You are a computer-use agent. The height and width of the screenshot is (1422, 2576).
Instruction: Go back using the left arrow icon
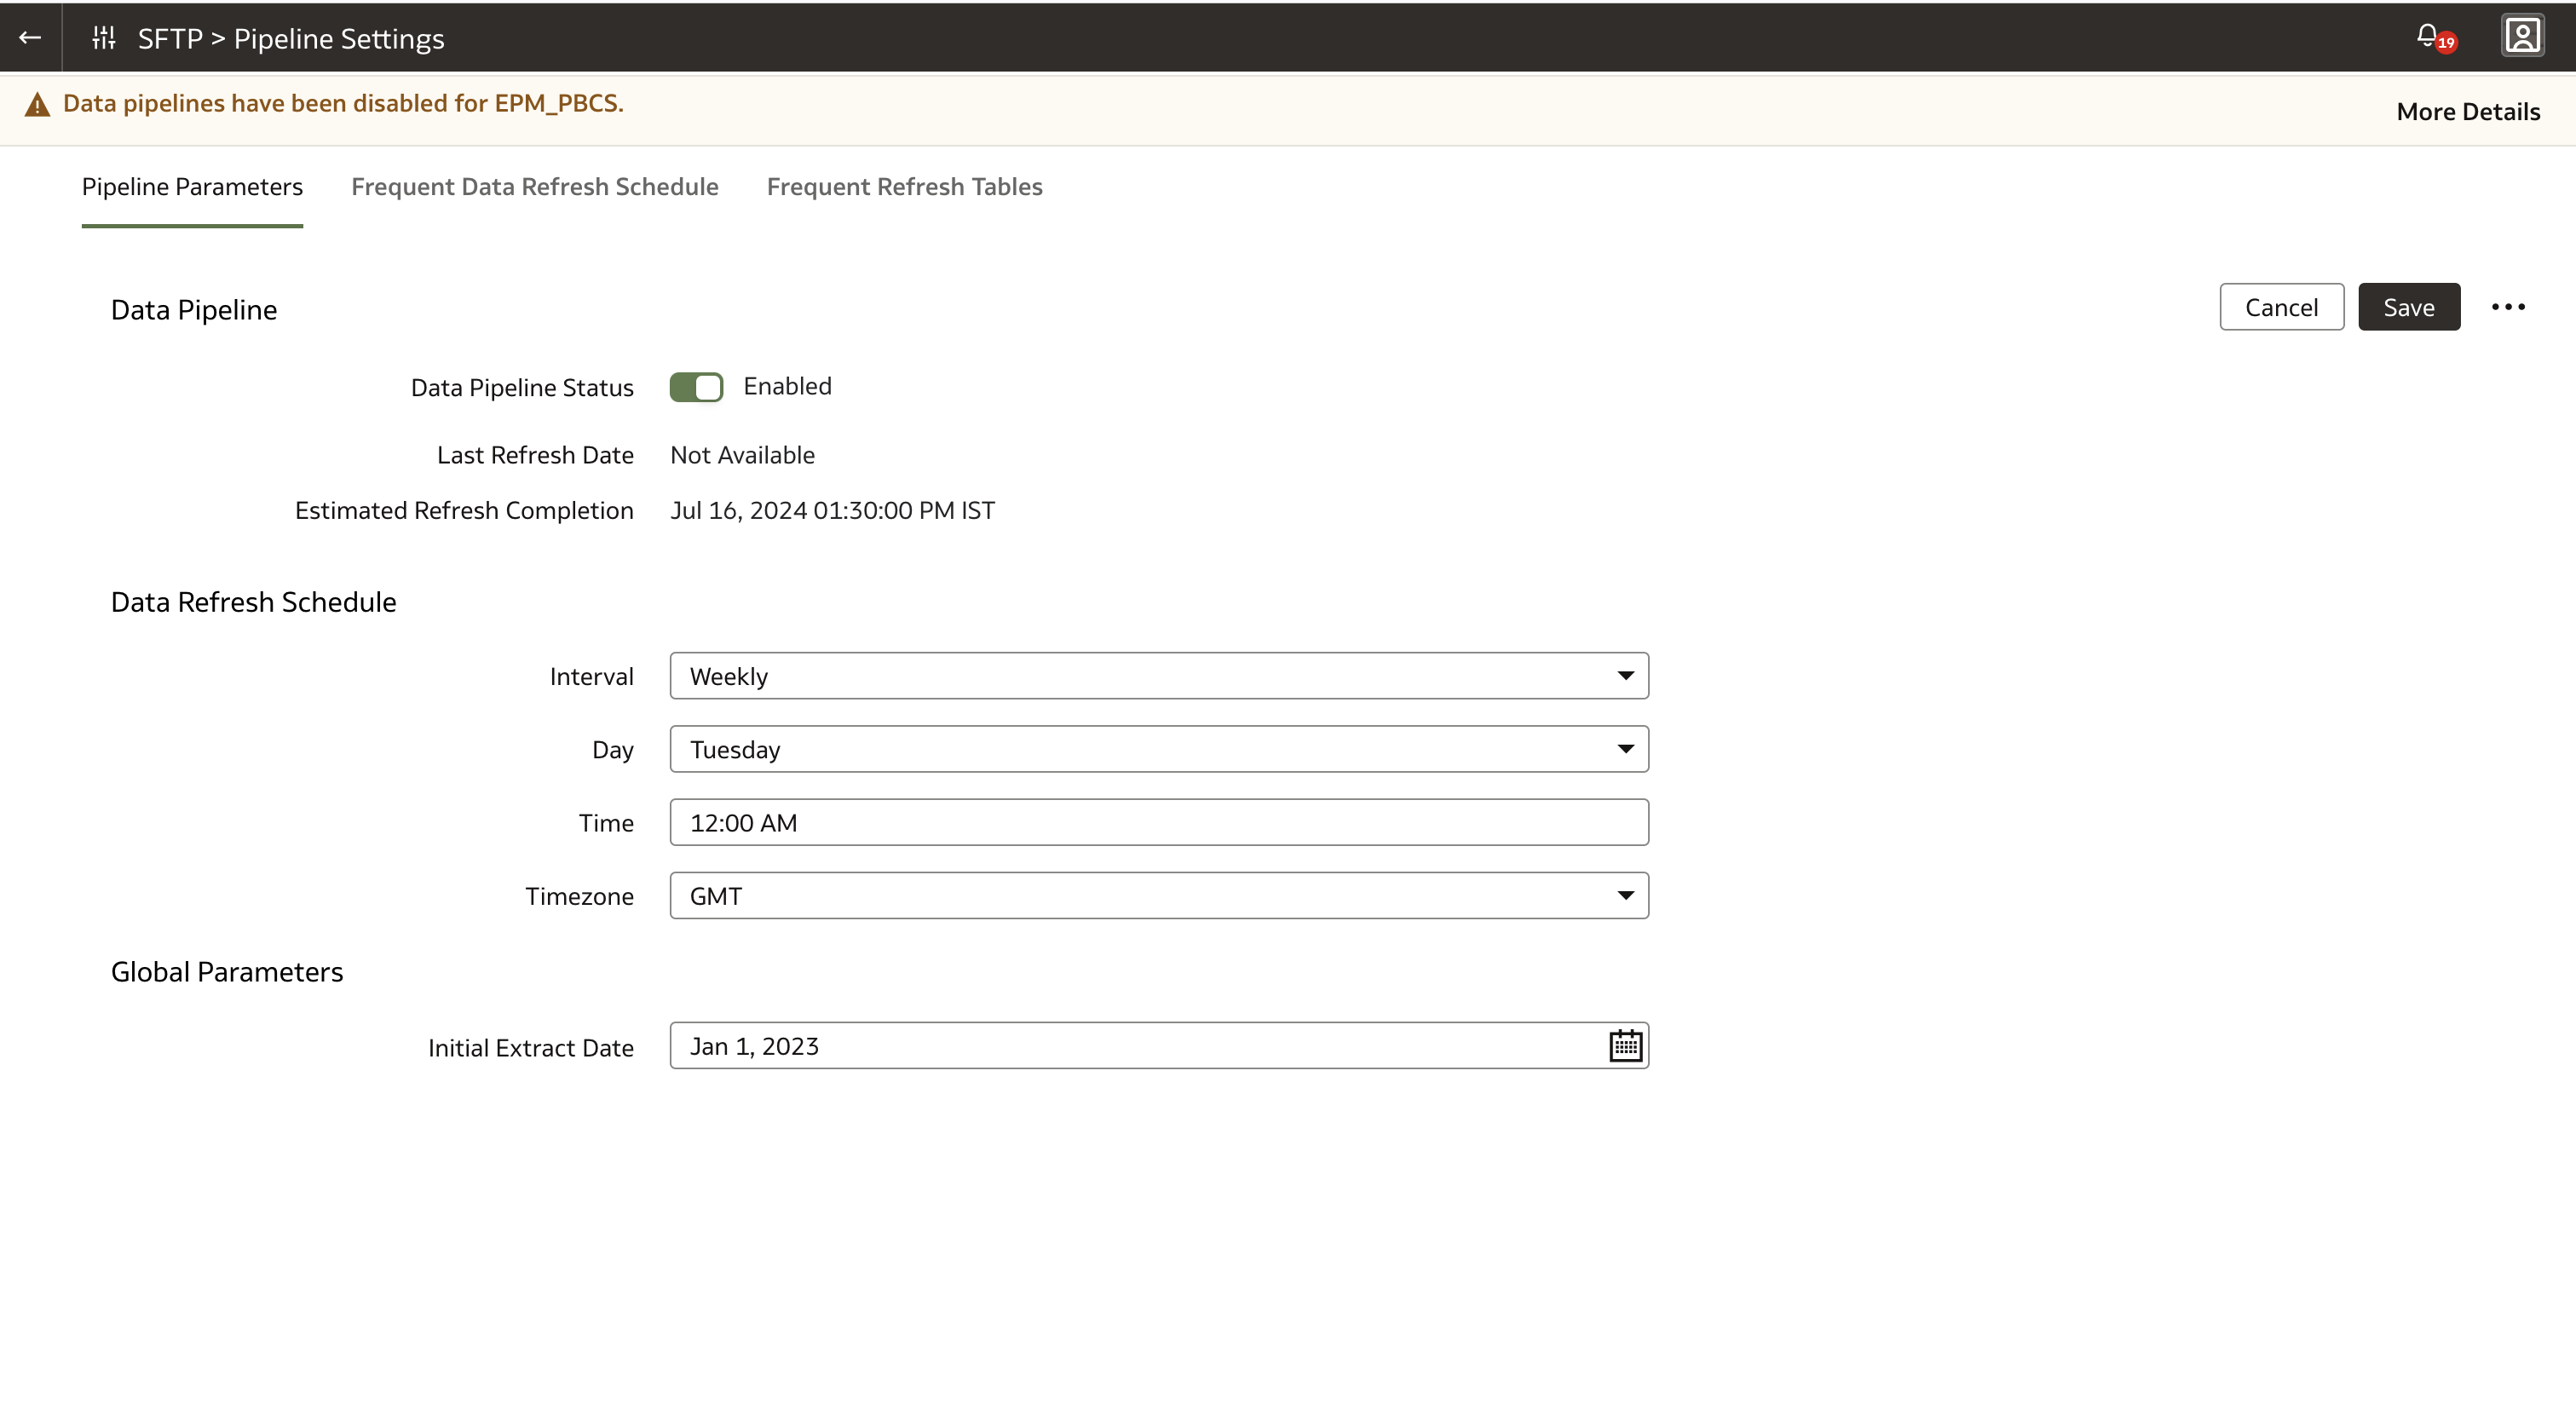(30, 38)
